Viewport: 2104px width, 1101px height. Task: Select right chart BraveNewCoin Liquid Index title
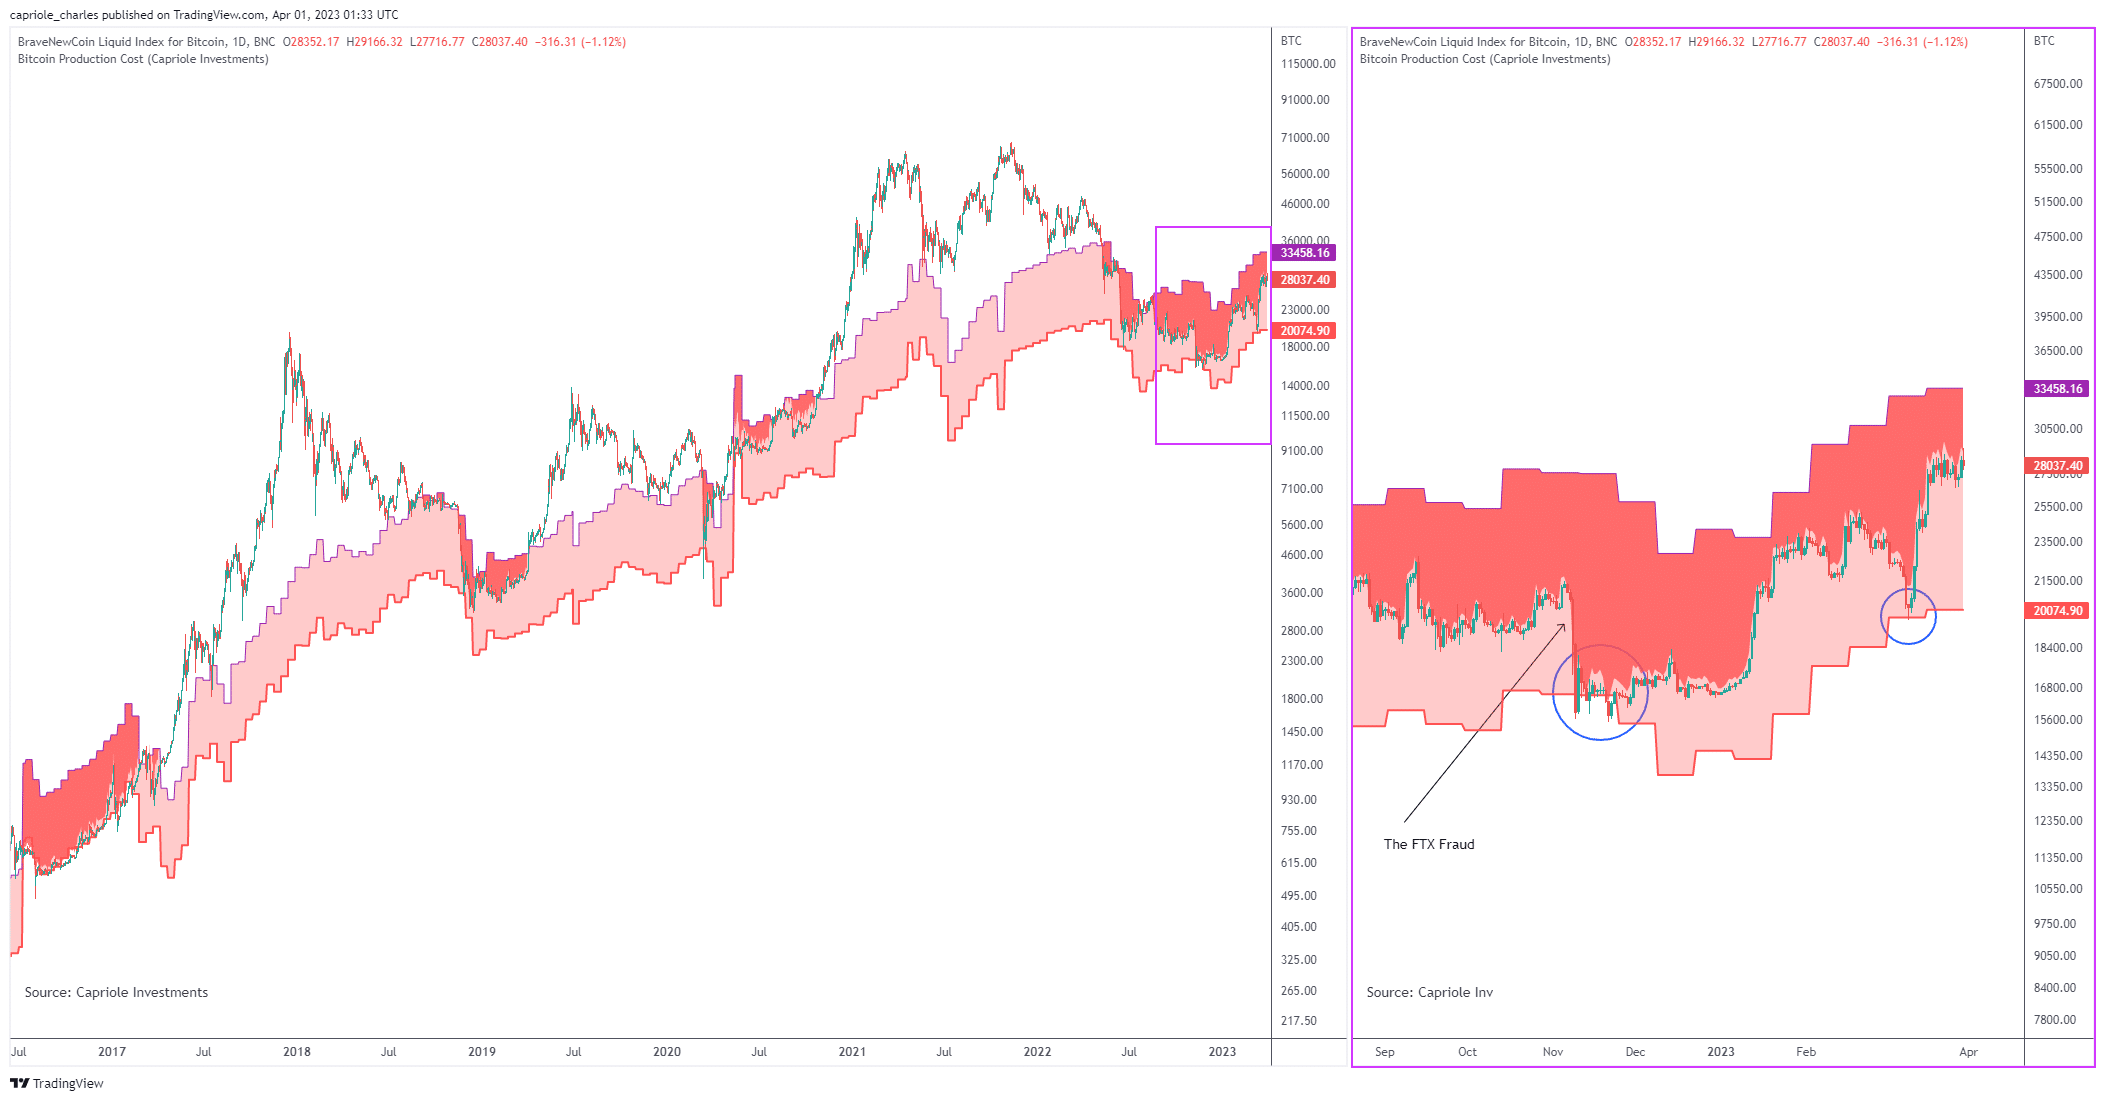click(1488, 42)
